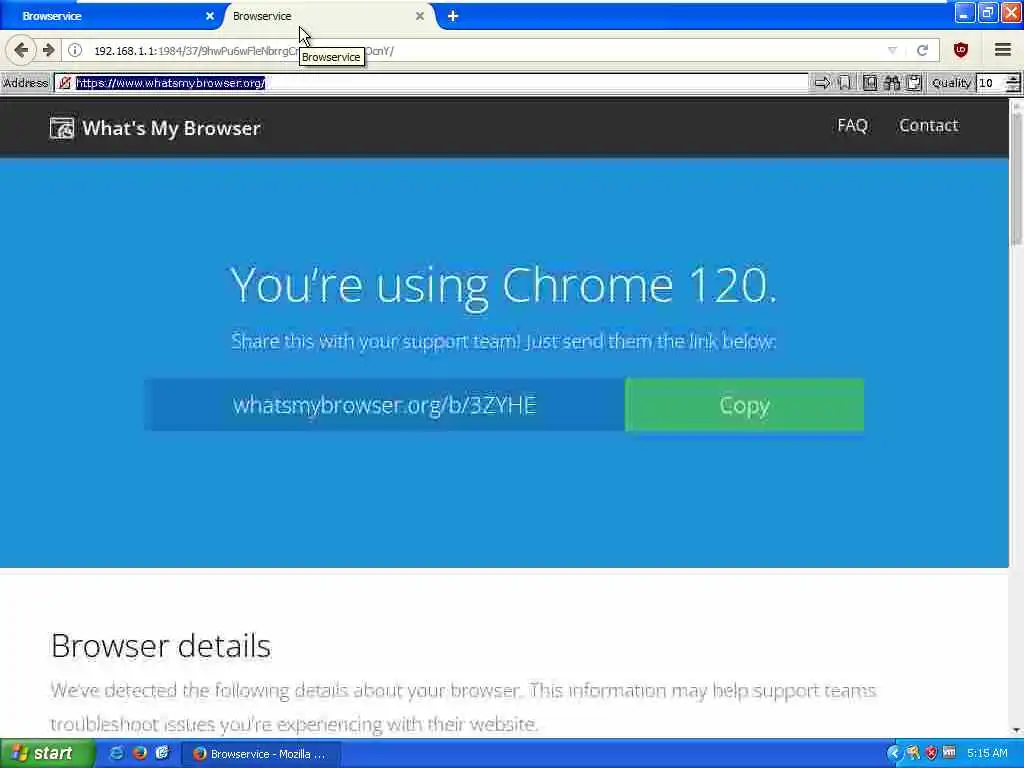Click the Browservice Go arrow icon

click(x=822, y=83)
